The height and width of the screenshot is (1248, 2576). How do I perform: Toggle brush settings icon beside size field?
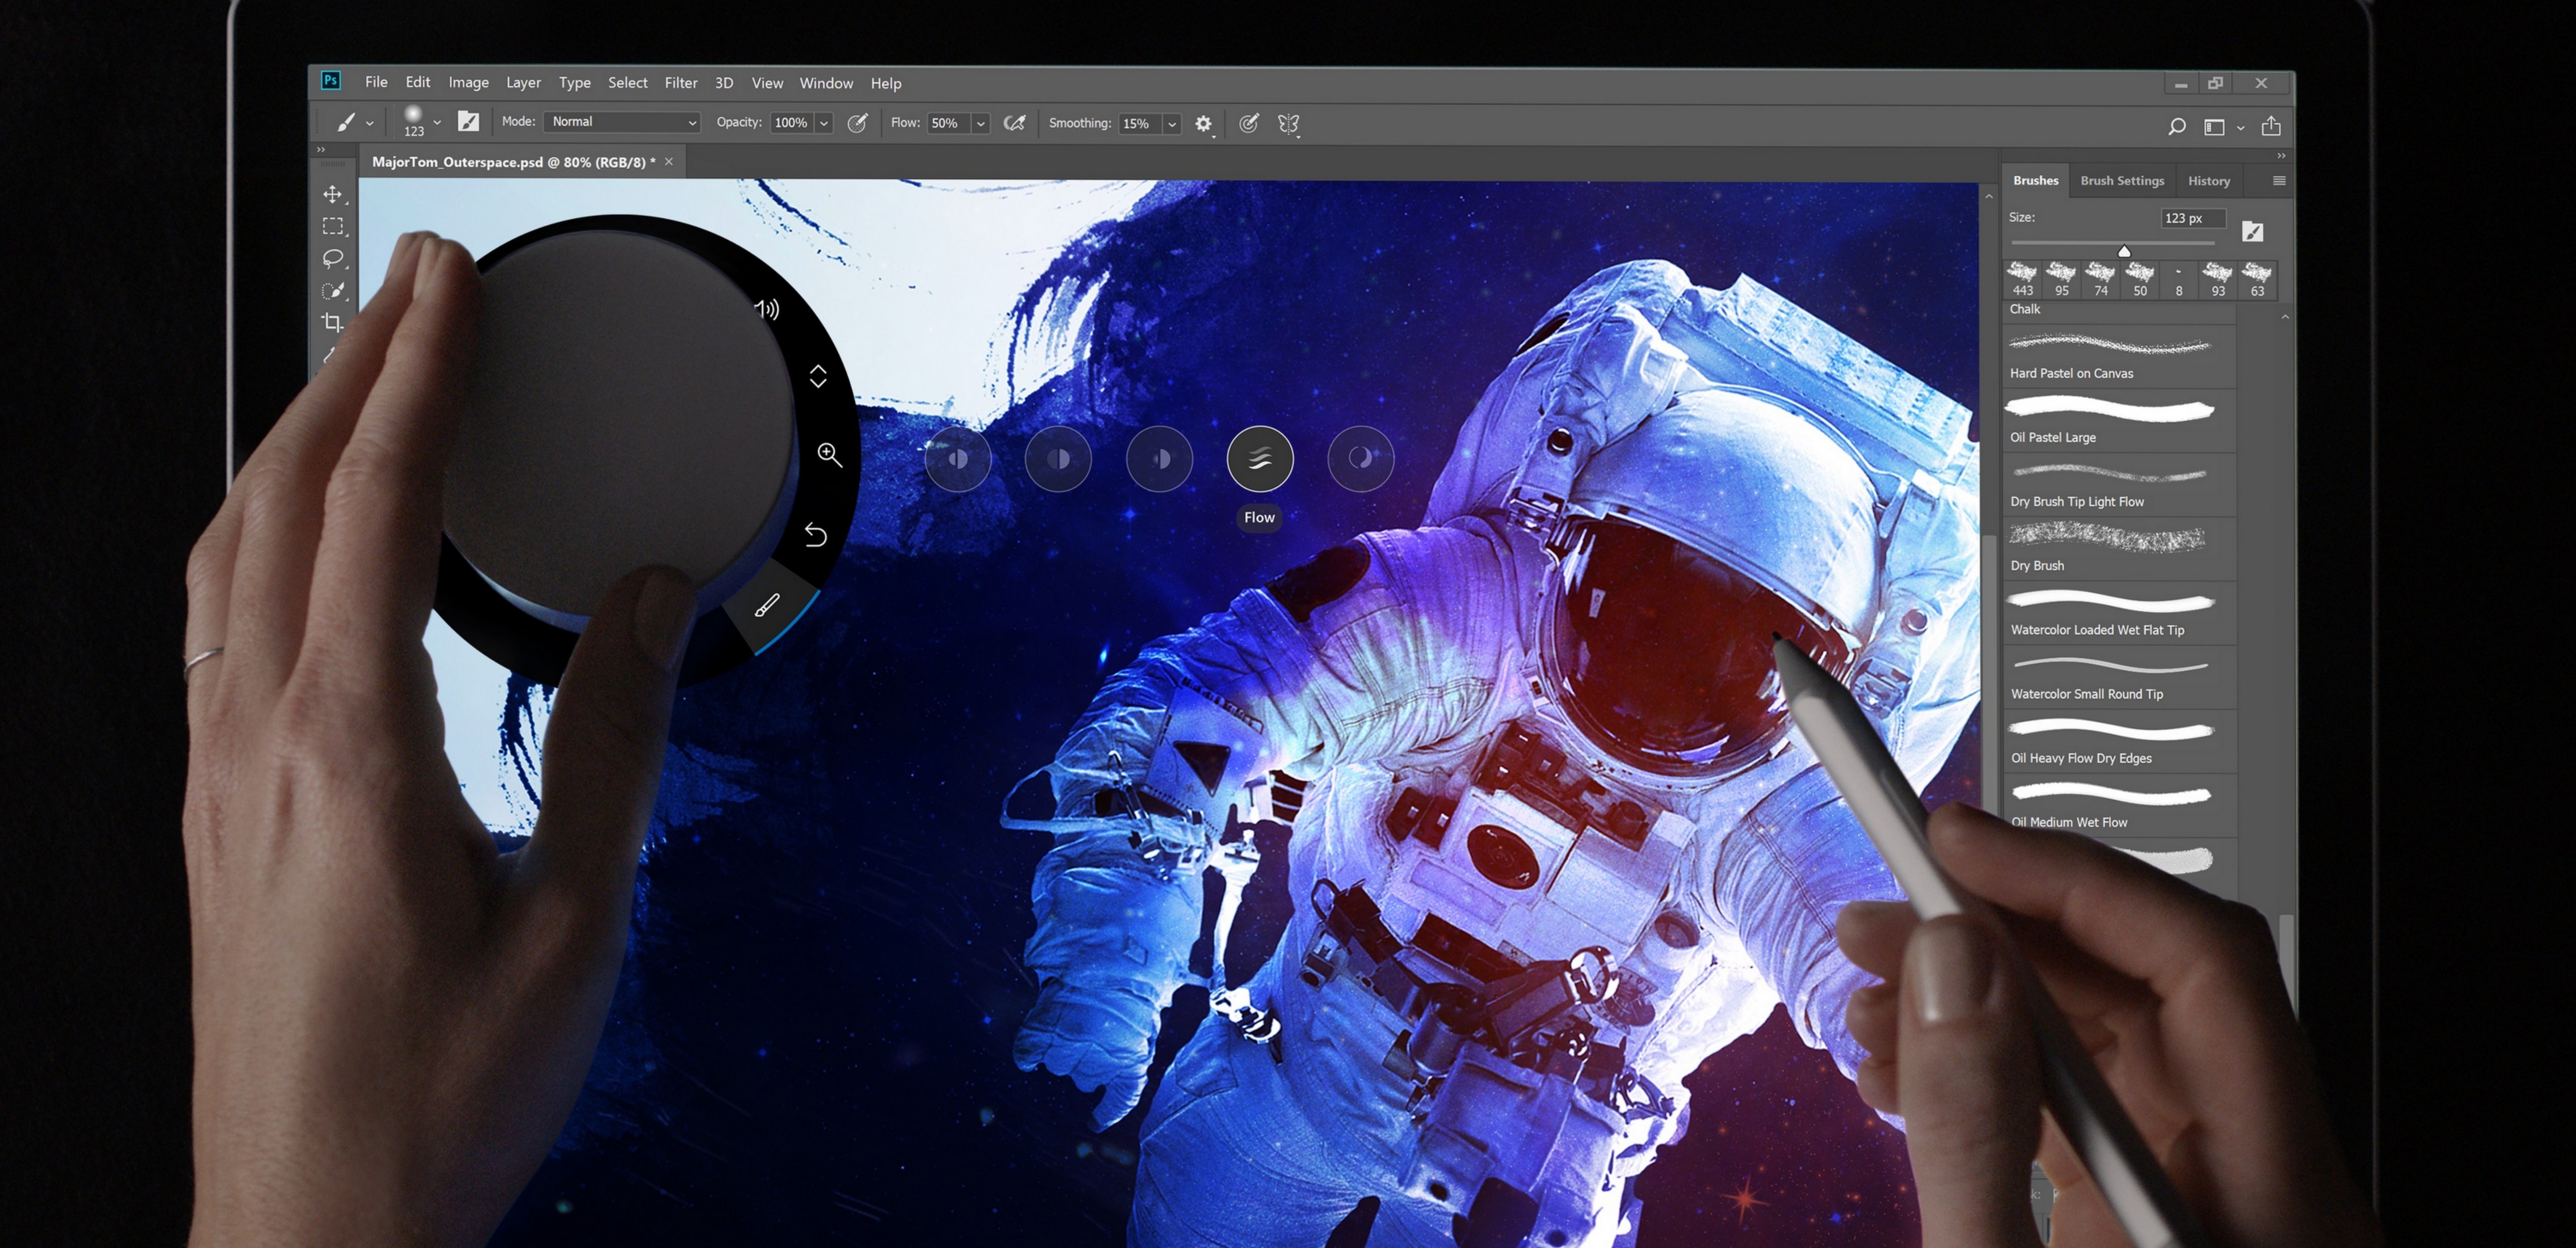point(2252,232)
